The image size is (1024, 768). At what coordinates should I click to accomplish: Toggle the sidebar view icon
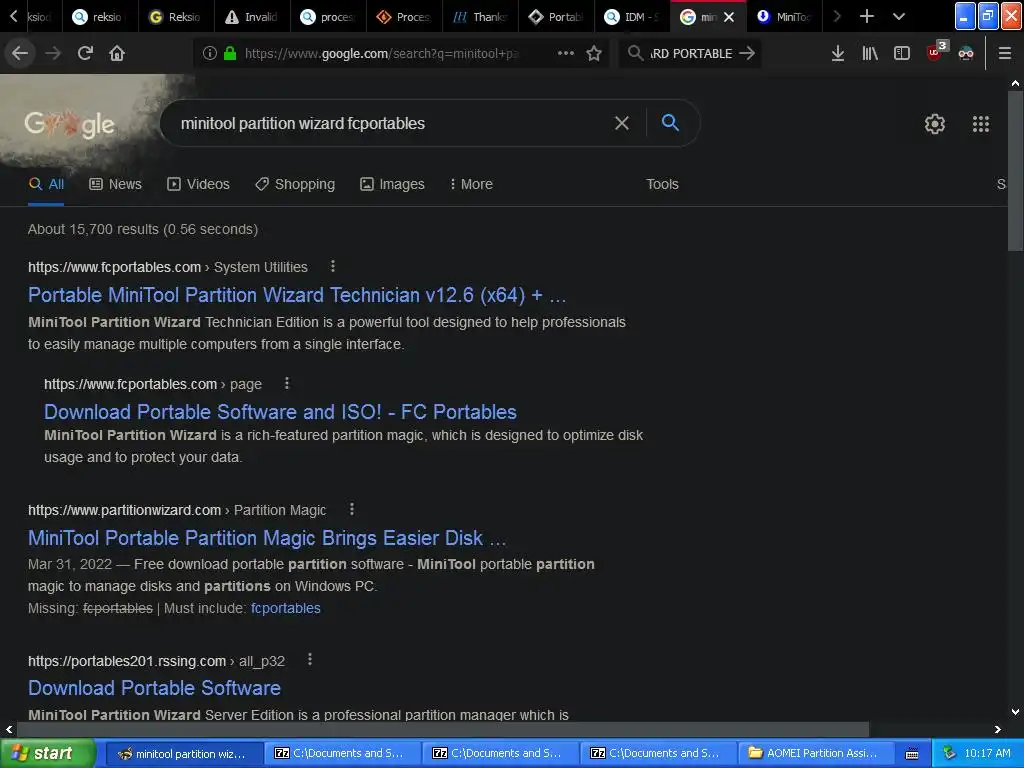[x=902, y=53]
